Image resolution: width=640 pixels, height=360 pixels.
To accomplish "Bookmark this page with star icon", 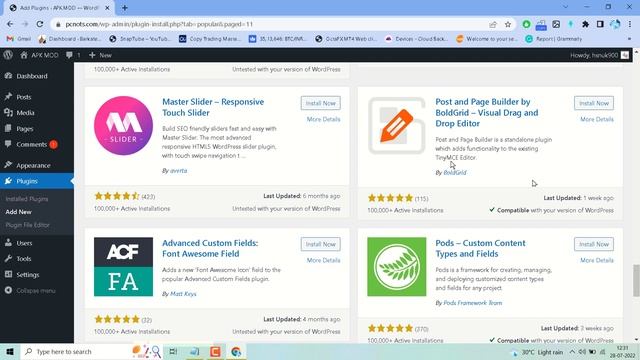I will (508, 24).
